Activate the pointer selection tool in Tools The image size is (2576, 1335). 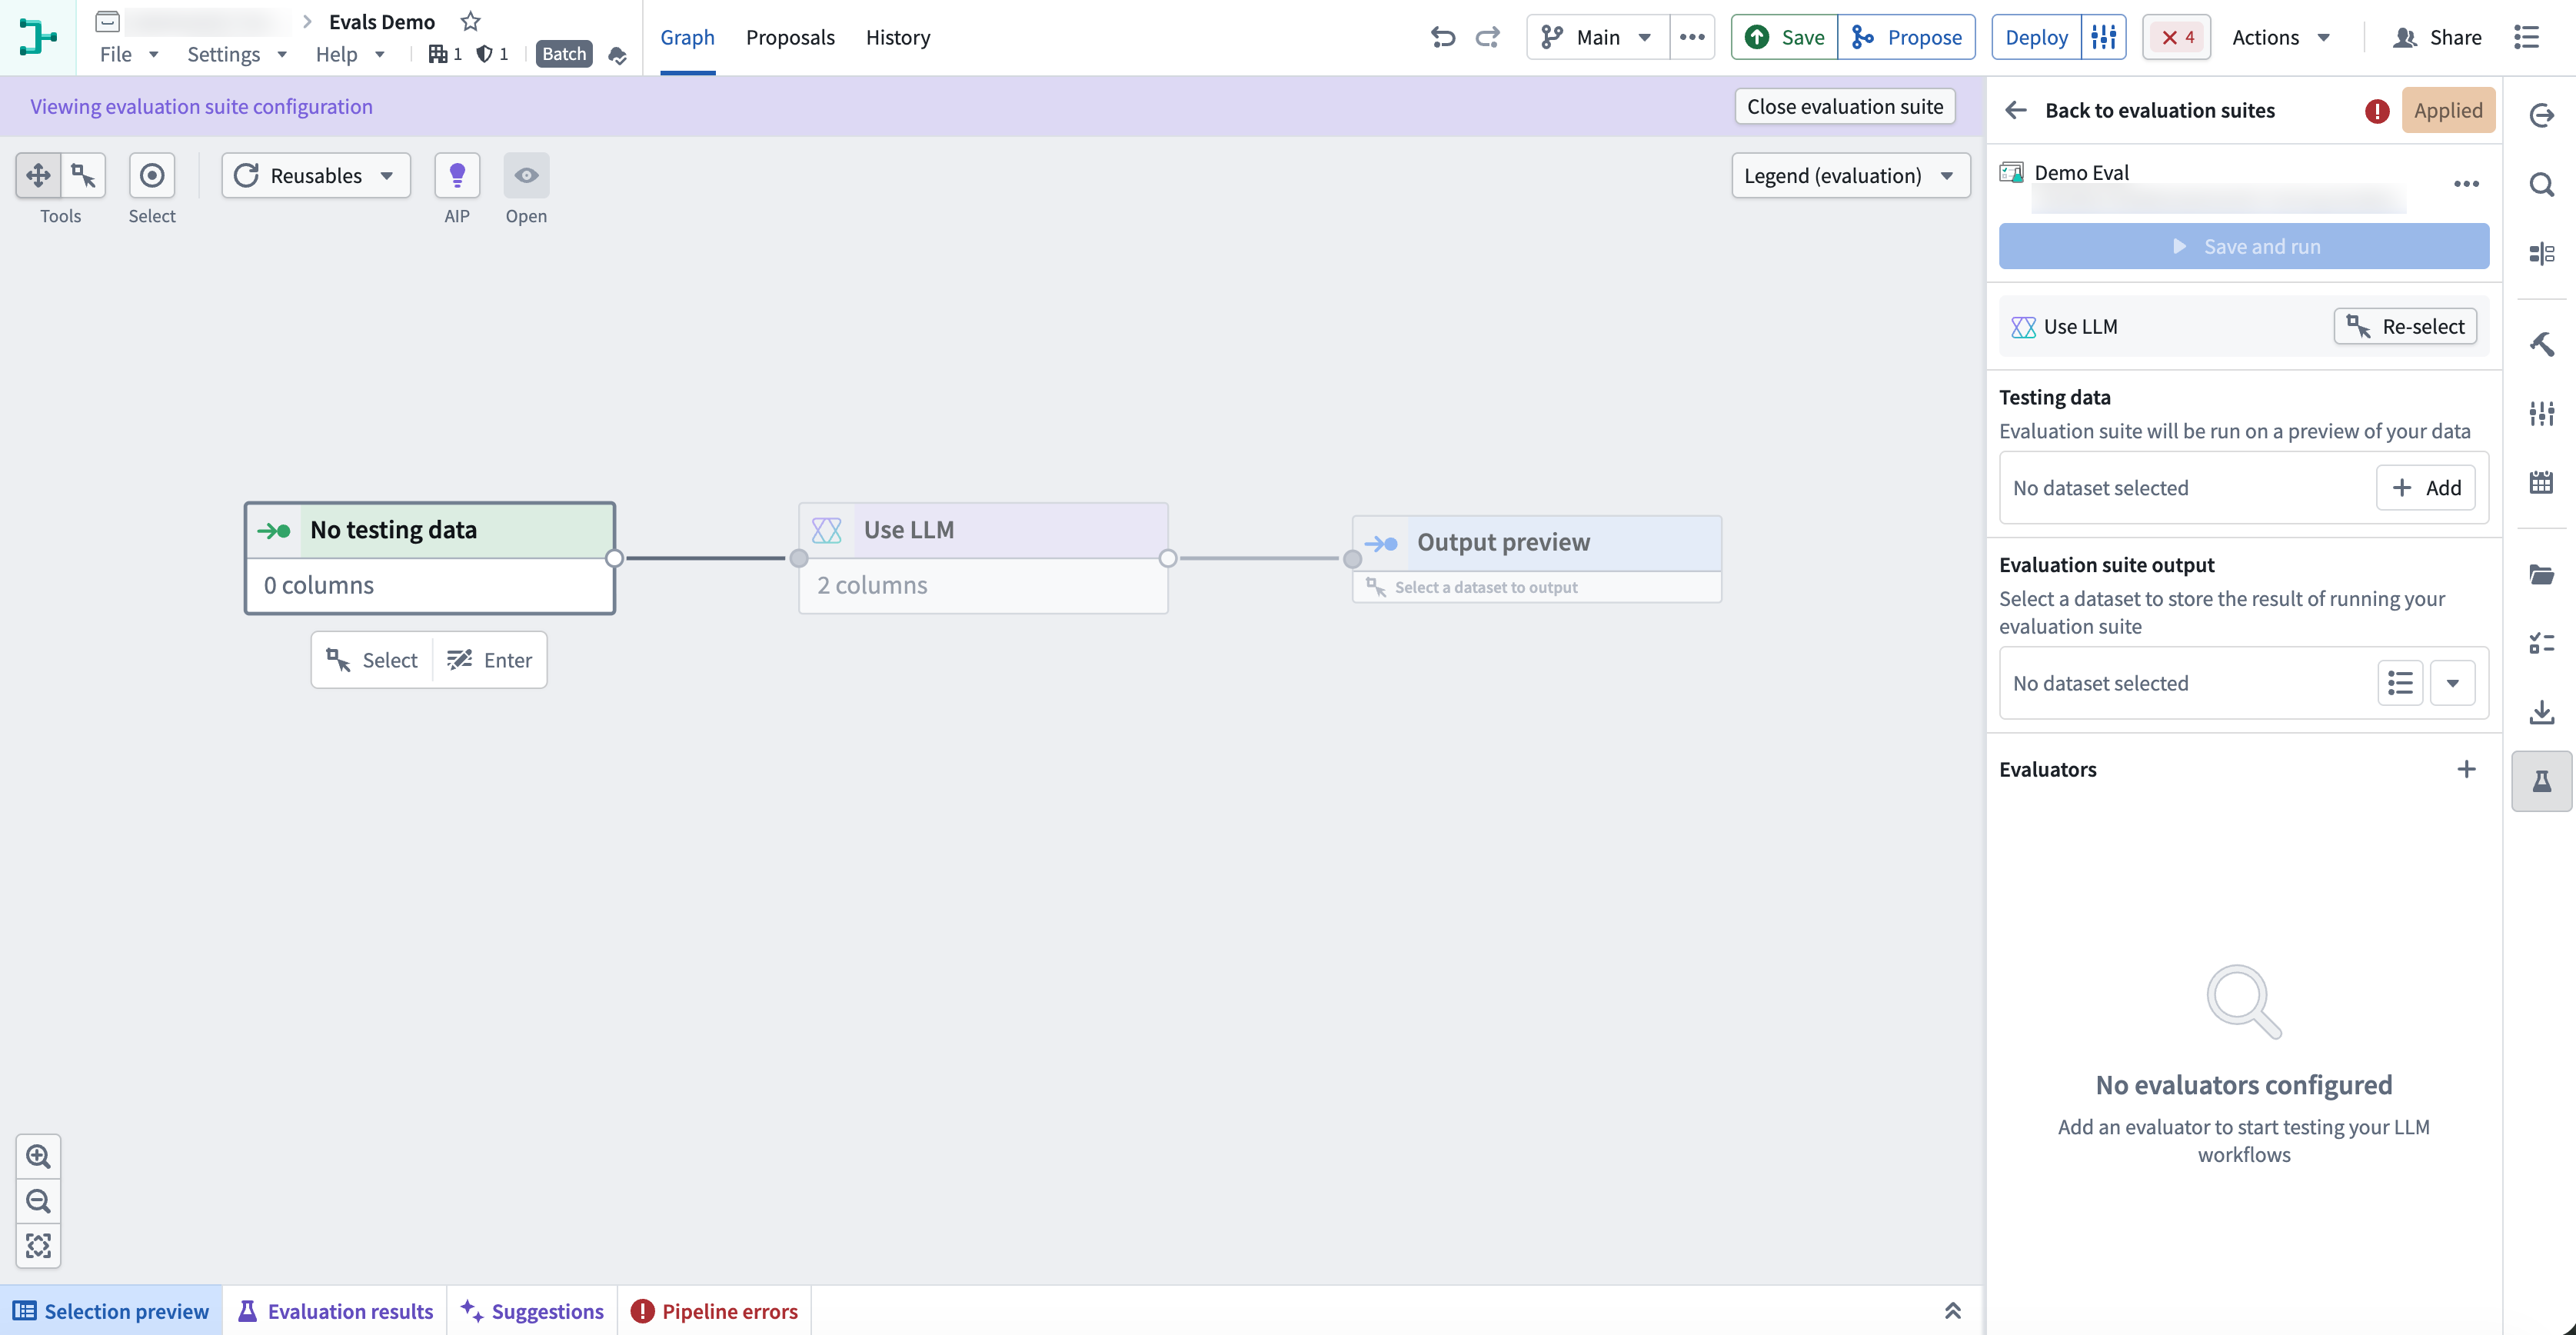[83, 175]
